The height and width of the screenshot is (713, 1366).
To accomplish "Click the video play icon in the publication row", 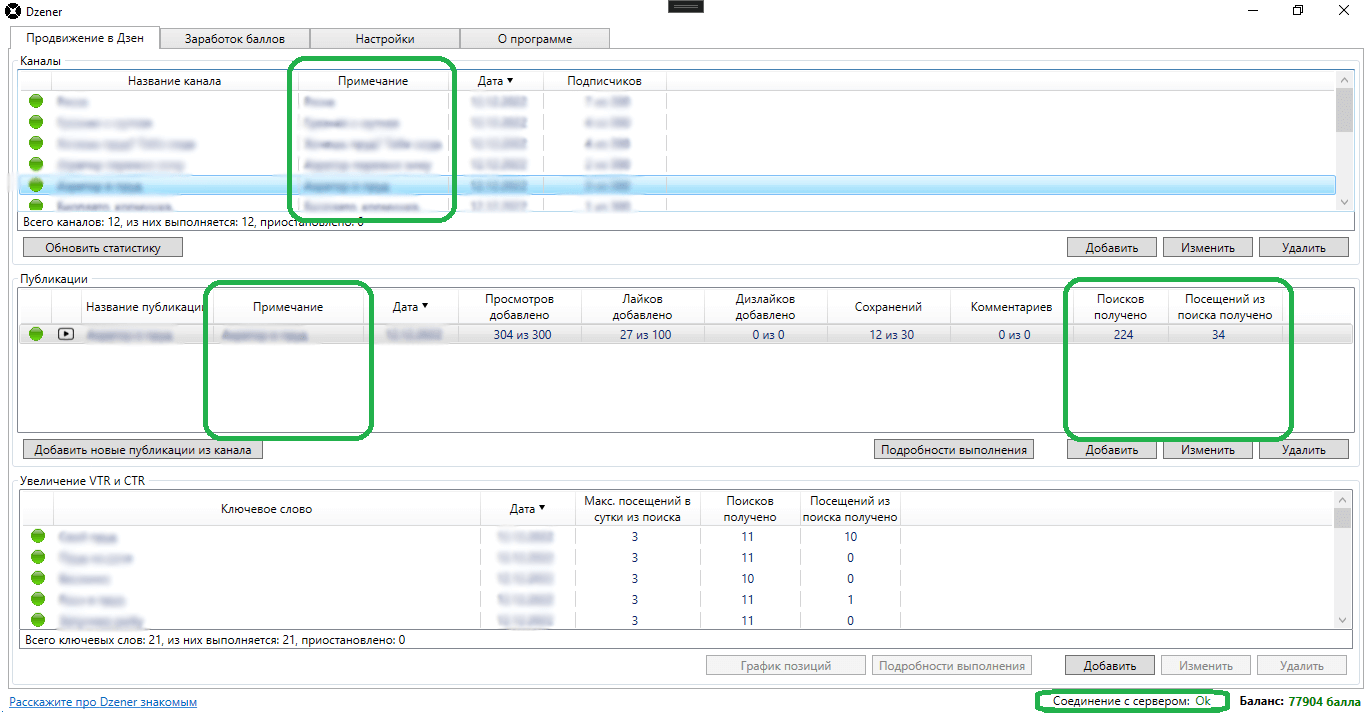I will point(66,335).
